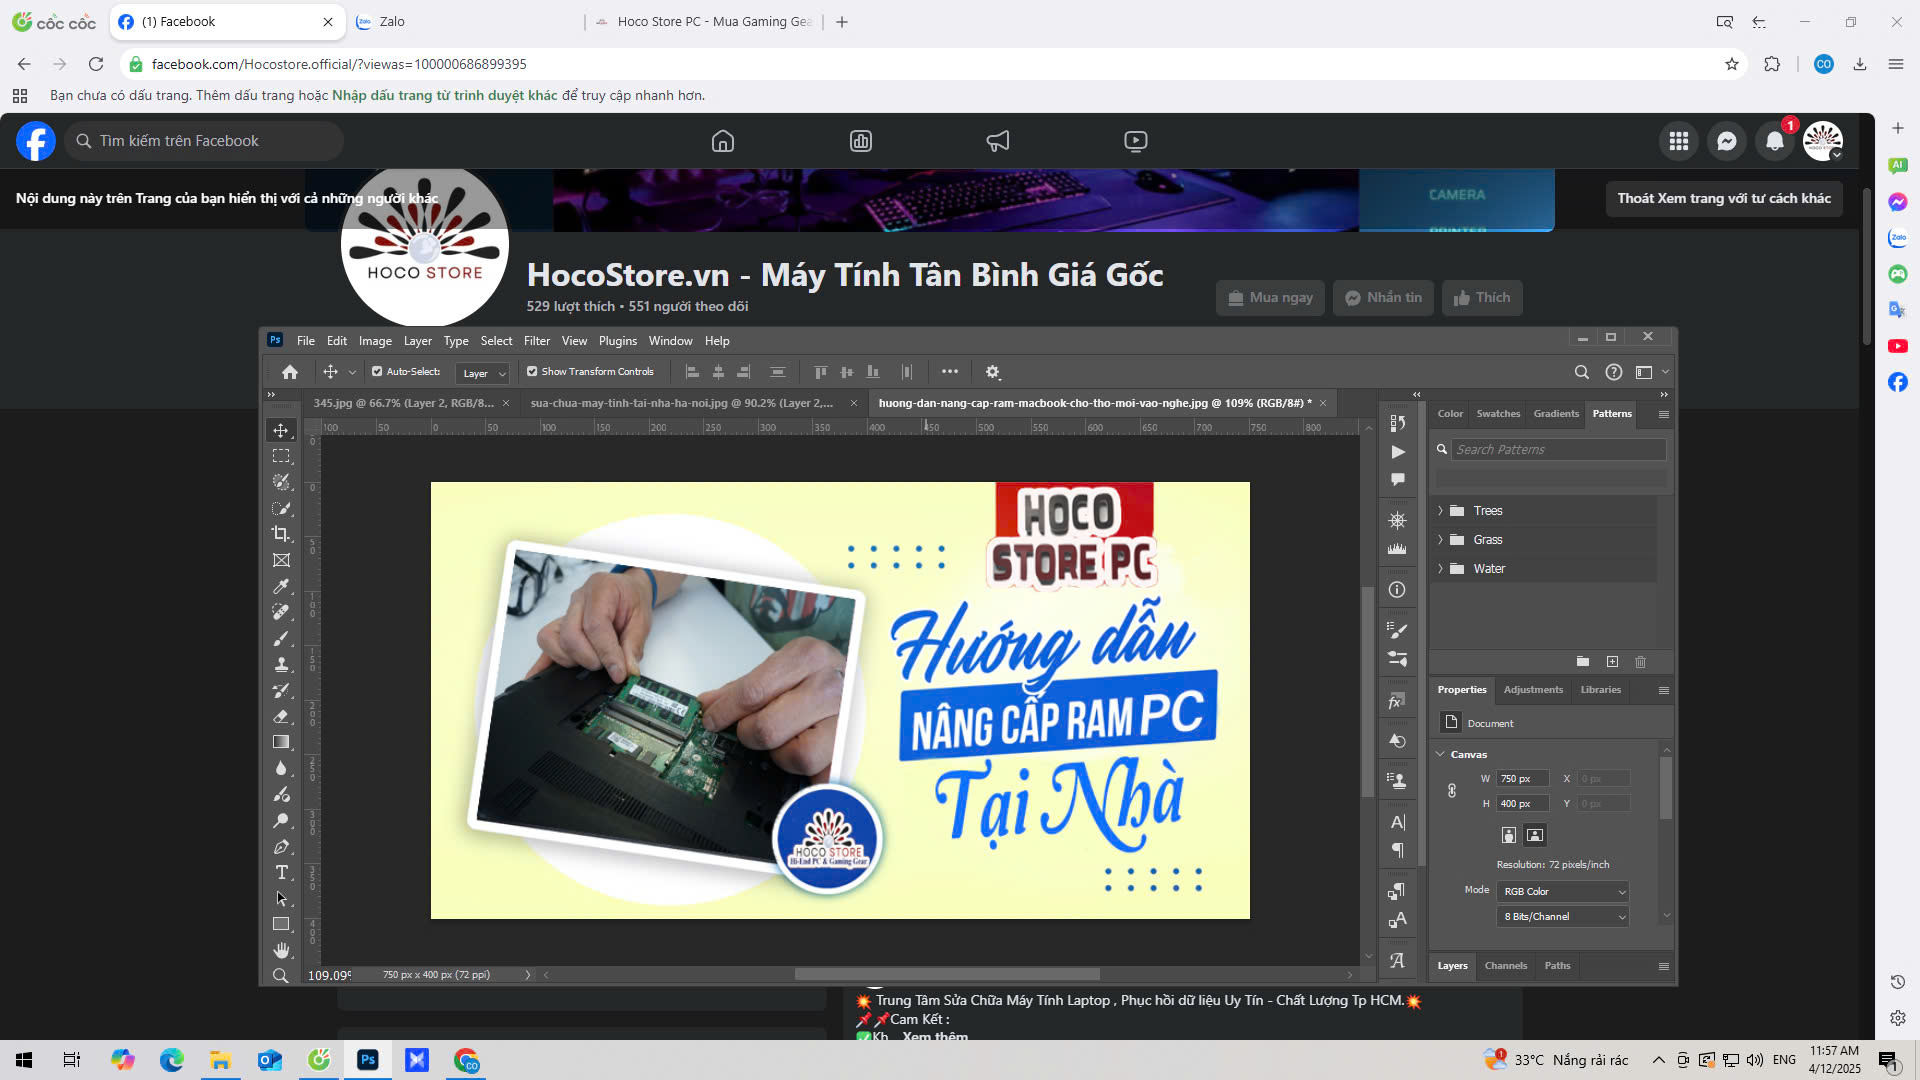Select the Eyedropper tool
1920x1080 pixels.
281,586
